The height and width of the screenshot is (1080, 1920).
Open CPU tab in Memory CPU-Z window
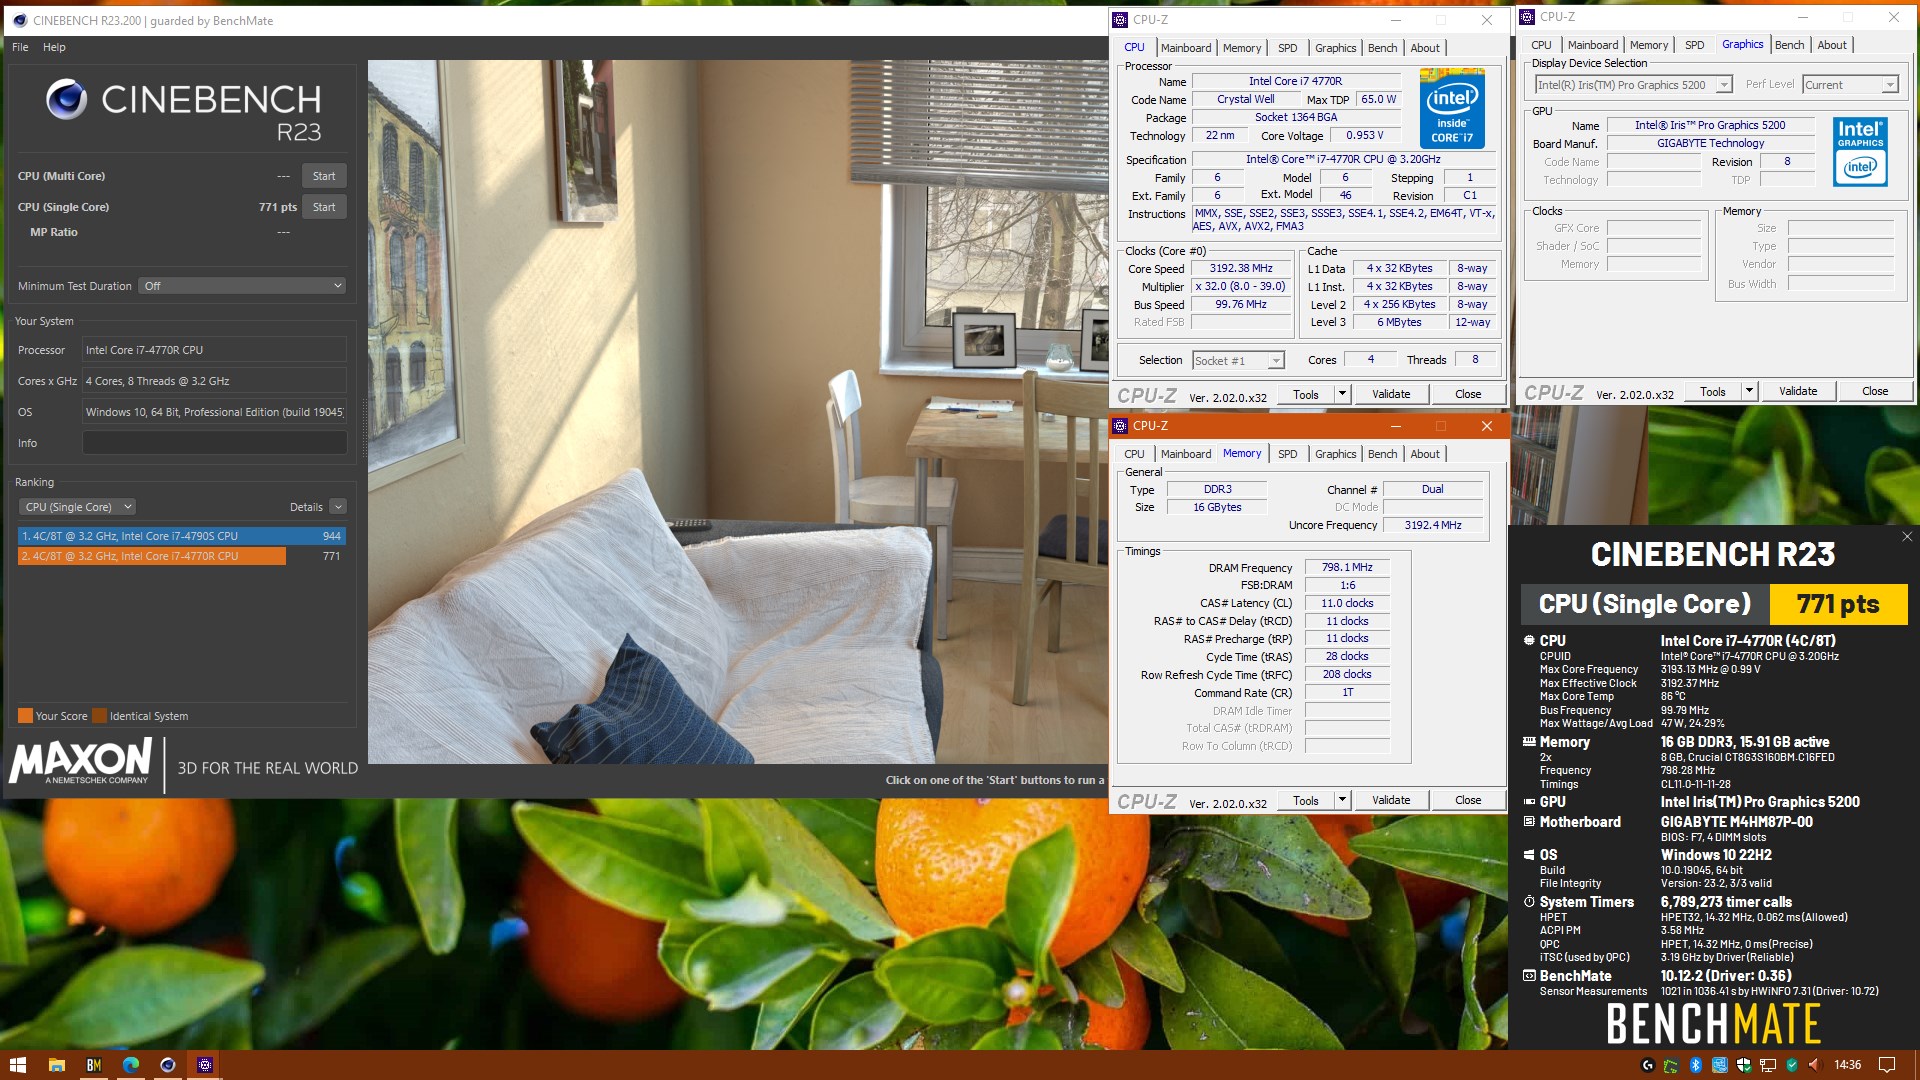tap(1134, 454)
